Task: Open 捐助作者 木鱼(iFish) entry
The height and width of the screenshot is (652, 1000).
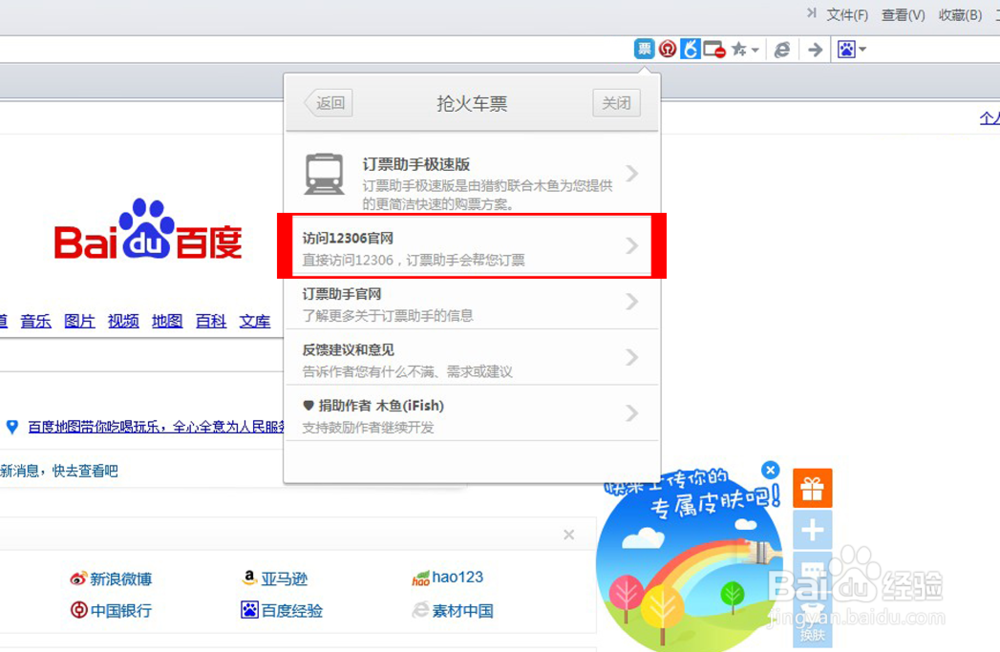Action: tap(472, 413)
